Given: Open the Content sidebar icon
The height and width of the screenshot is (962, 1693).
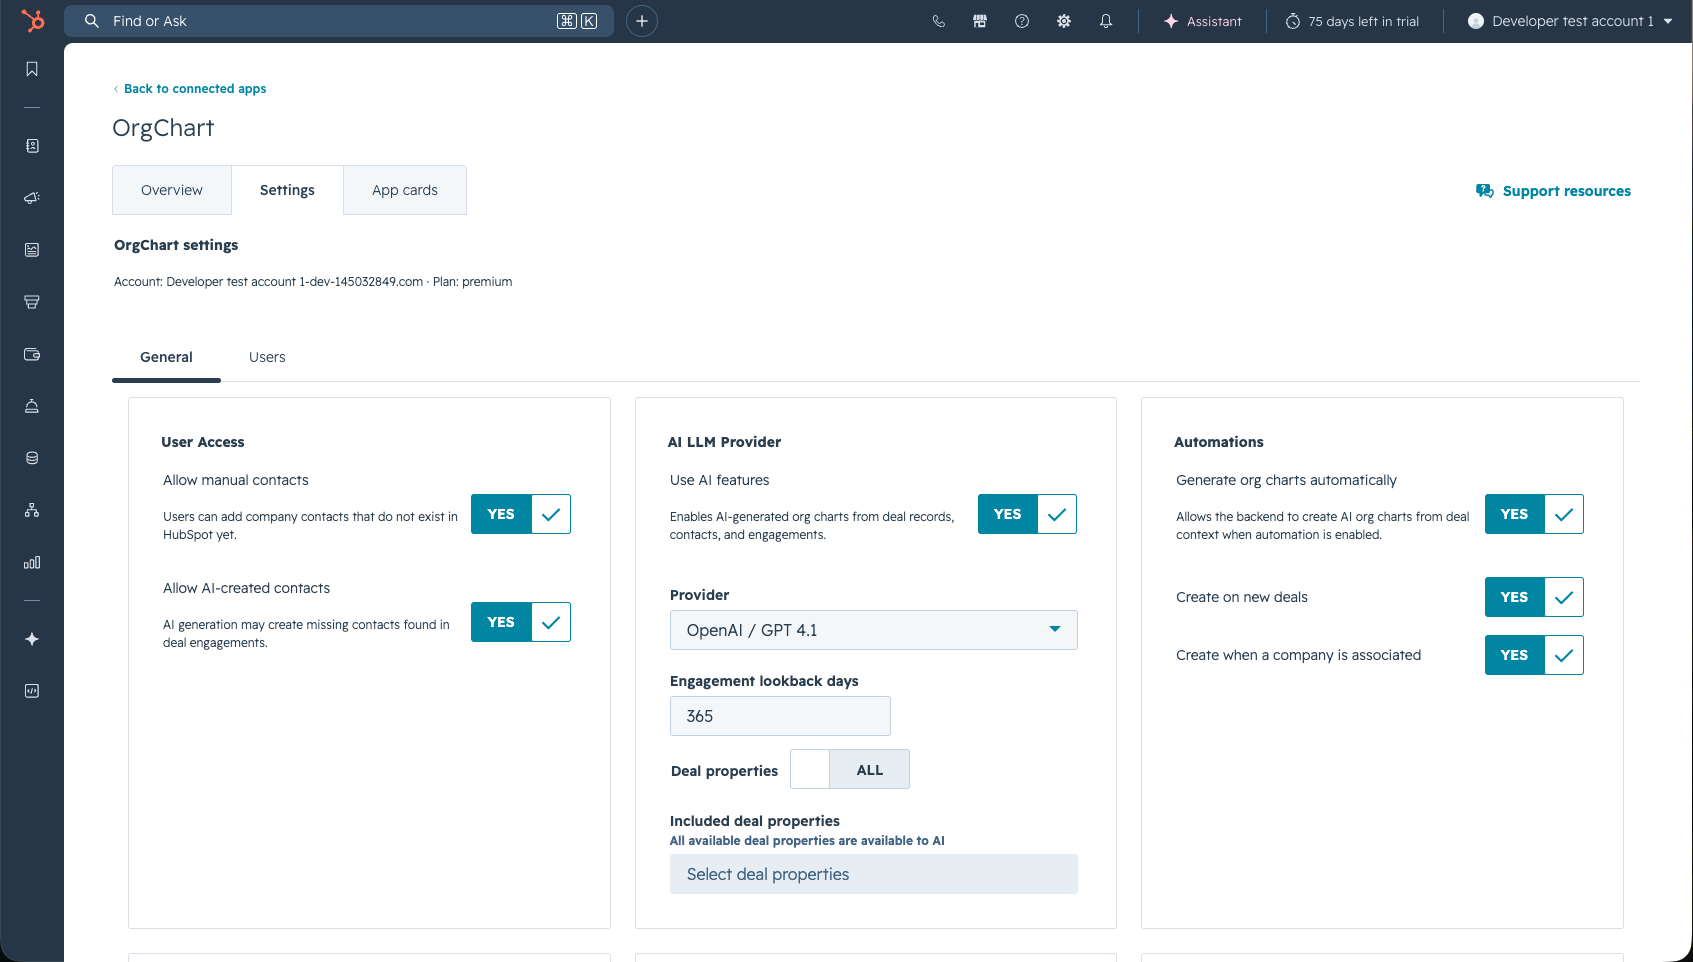Looking at the screenshot, I should (x=32, y=250).
